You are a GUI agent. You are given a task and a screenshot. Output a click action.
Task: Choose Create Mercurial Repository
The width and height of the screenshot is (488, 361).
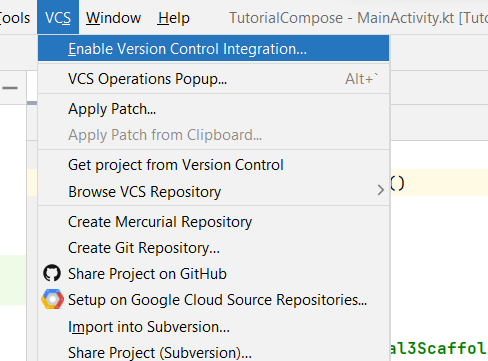pos(213,222)
